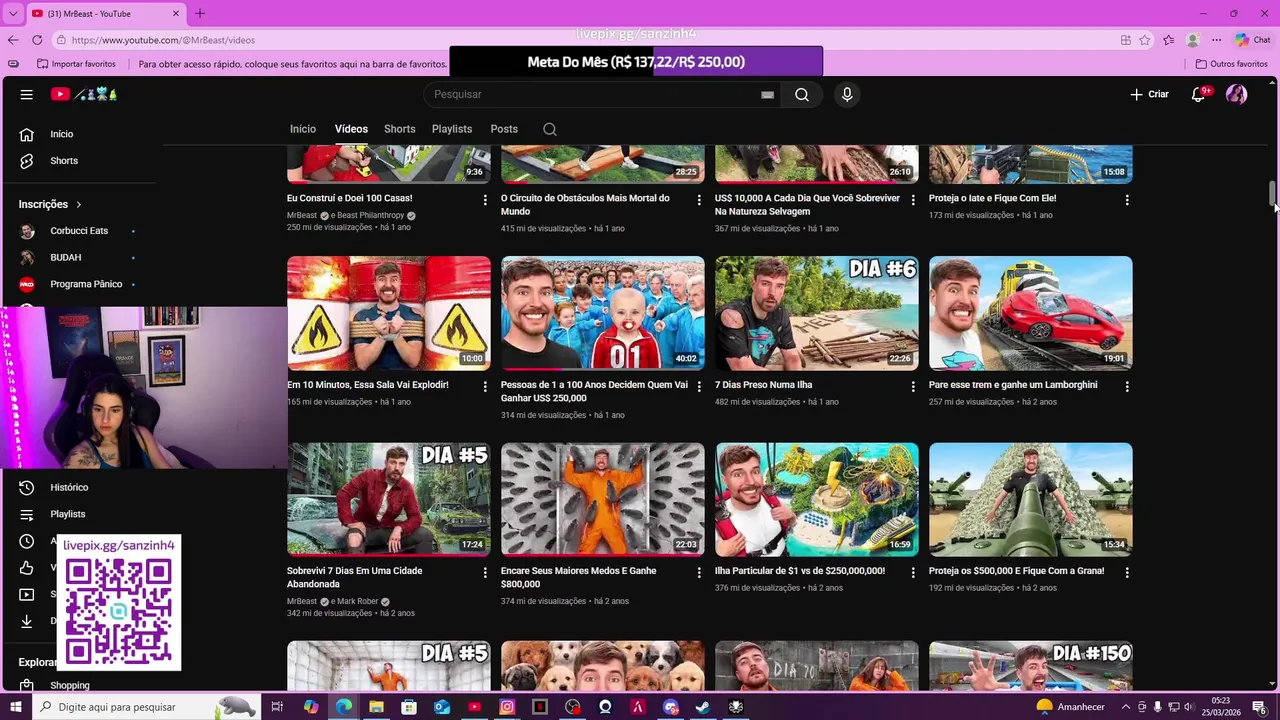Open Windows Start menu

pos(16,707)
